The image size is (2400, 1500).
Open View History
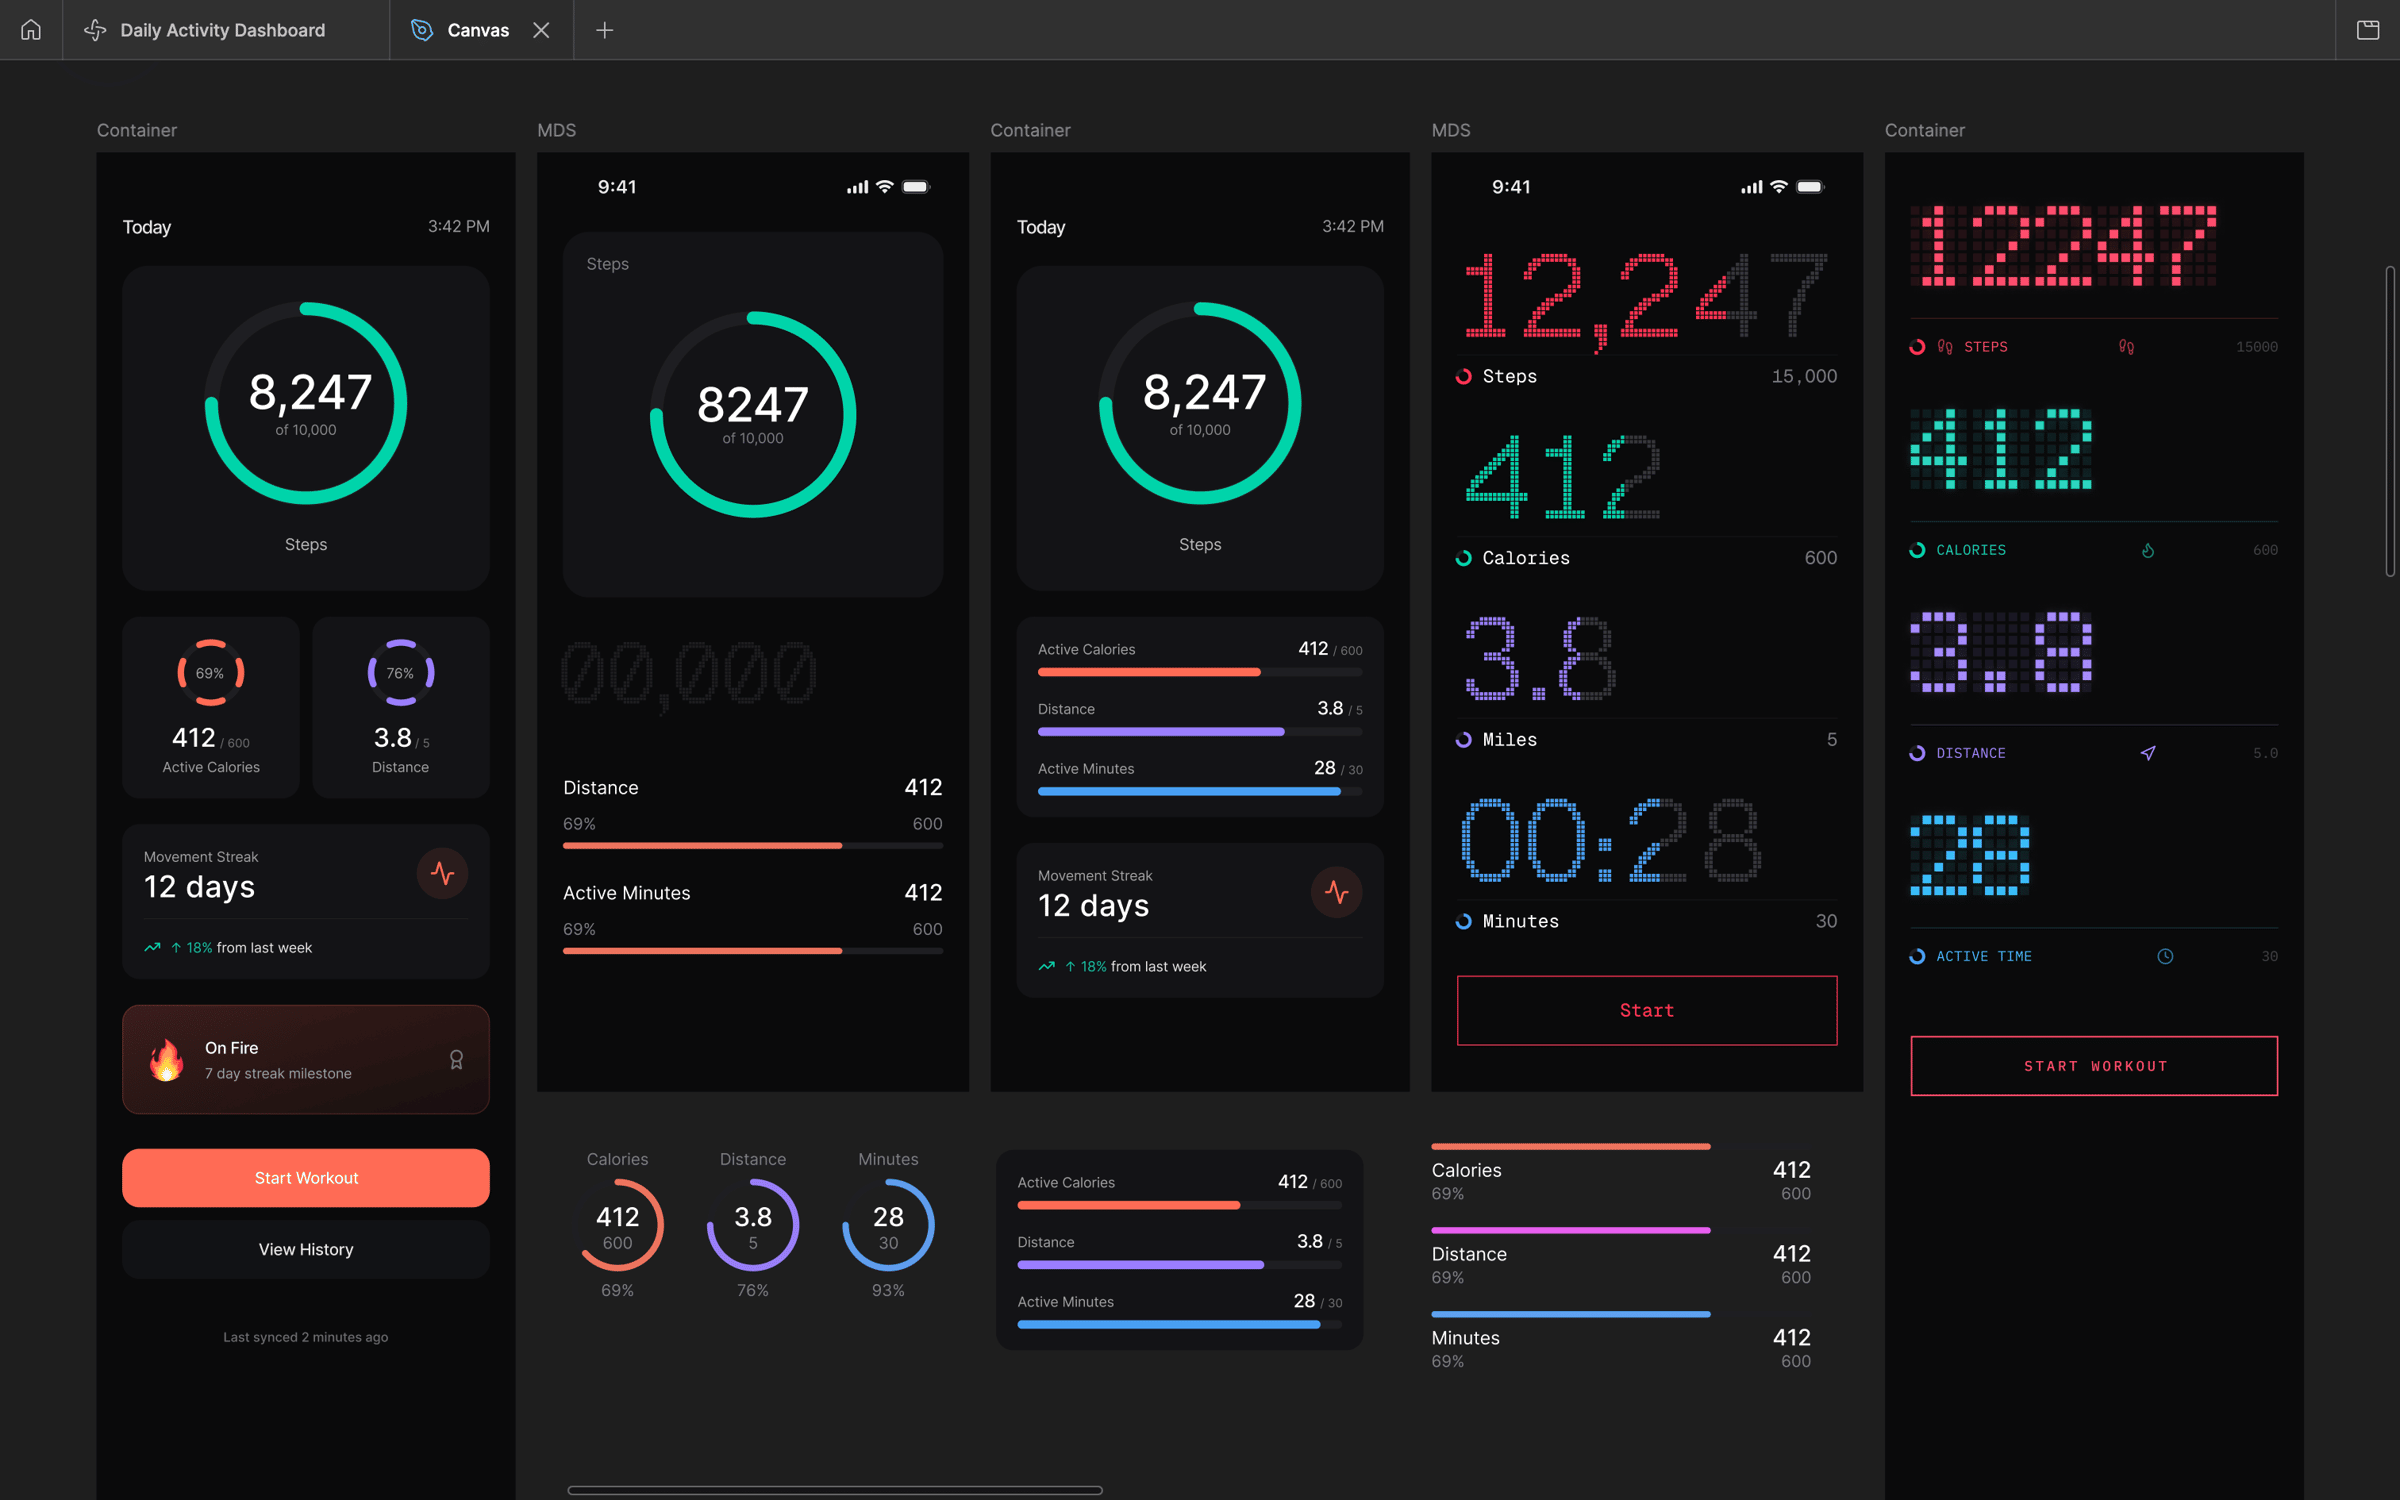pos(306,1250)
